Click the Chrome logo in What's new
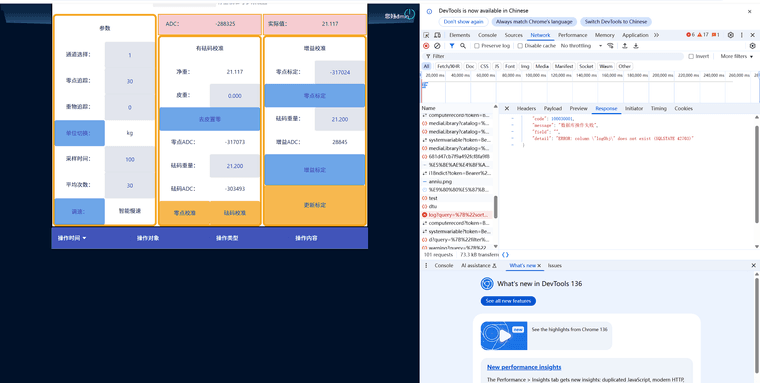Image resolution: width=760 pixels, height=383 pixels. pyautogui.click(x=487, y=284)
